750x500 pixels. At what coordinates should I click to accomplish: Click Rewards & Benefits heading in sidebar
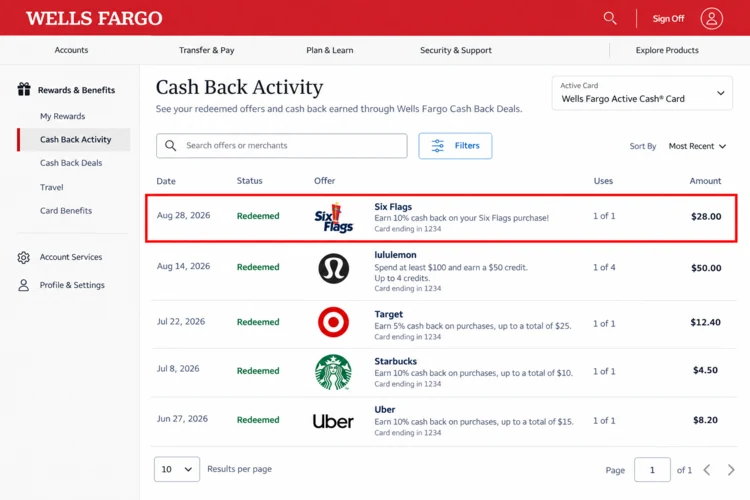pos(77,90)
